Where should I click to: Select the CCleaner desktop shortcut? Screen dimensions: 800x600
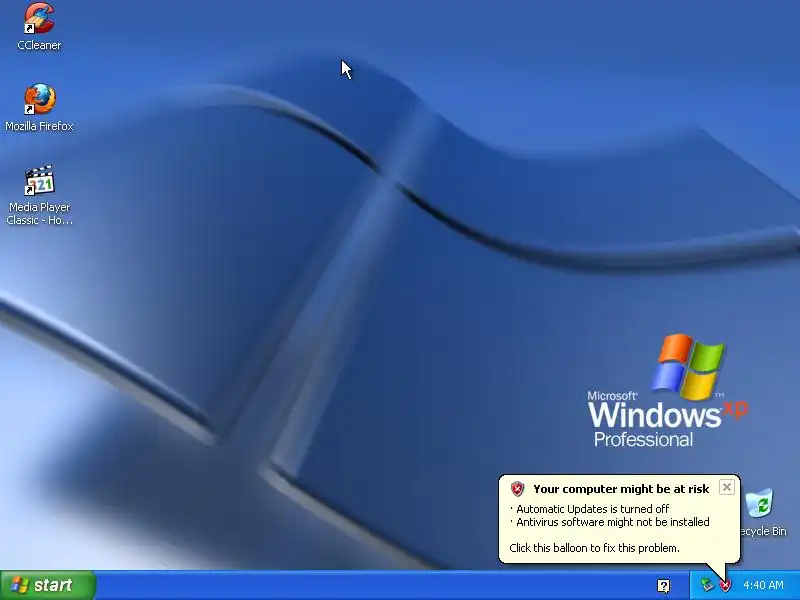point(39,27)
